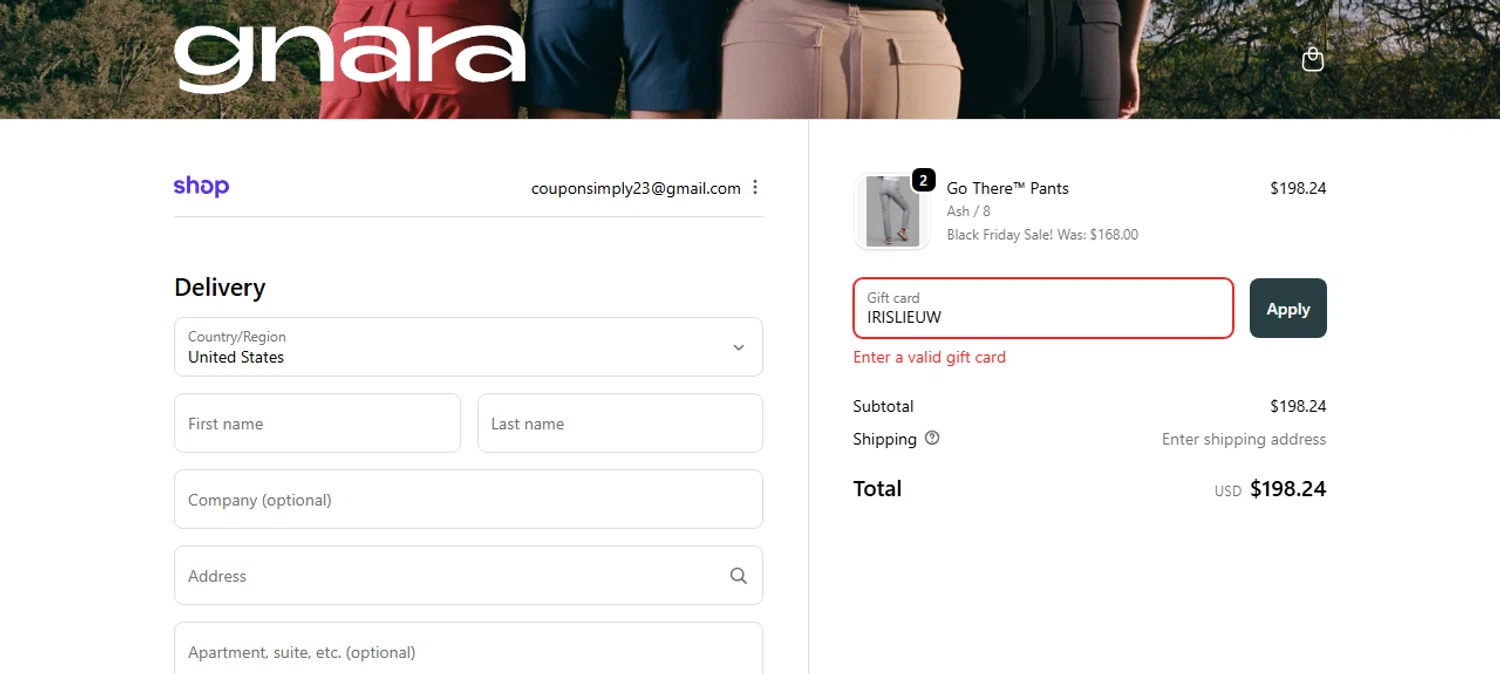Click the Total amount USD $198.24
Image resolution: width=1500 pixels, height=674 pixels.
1270,489
